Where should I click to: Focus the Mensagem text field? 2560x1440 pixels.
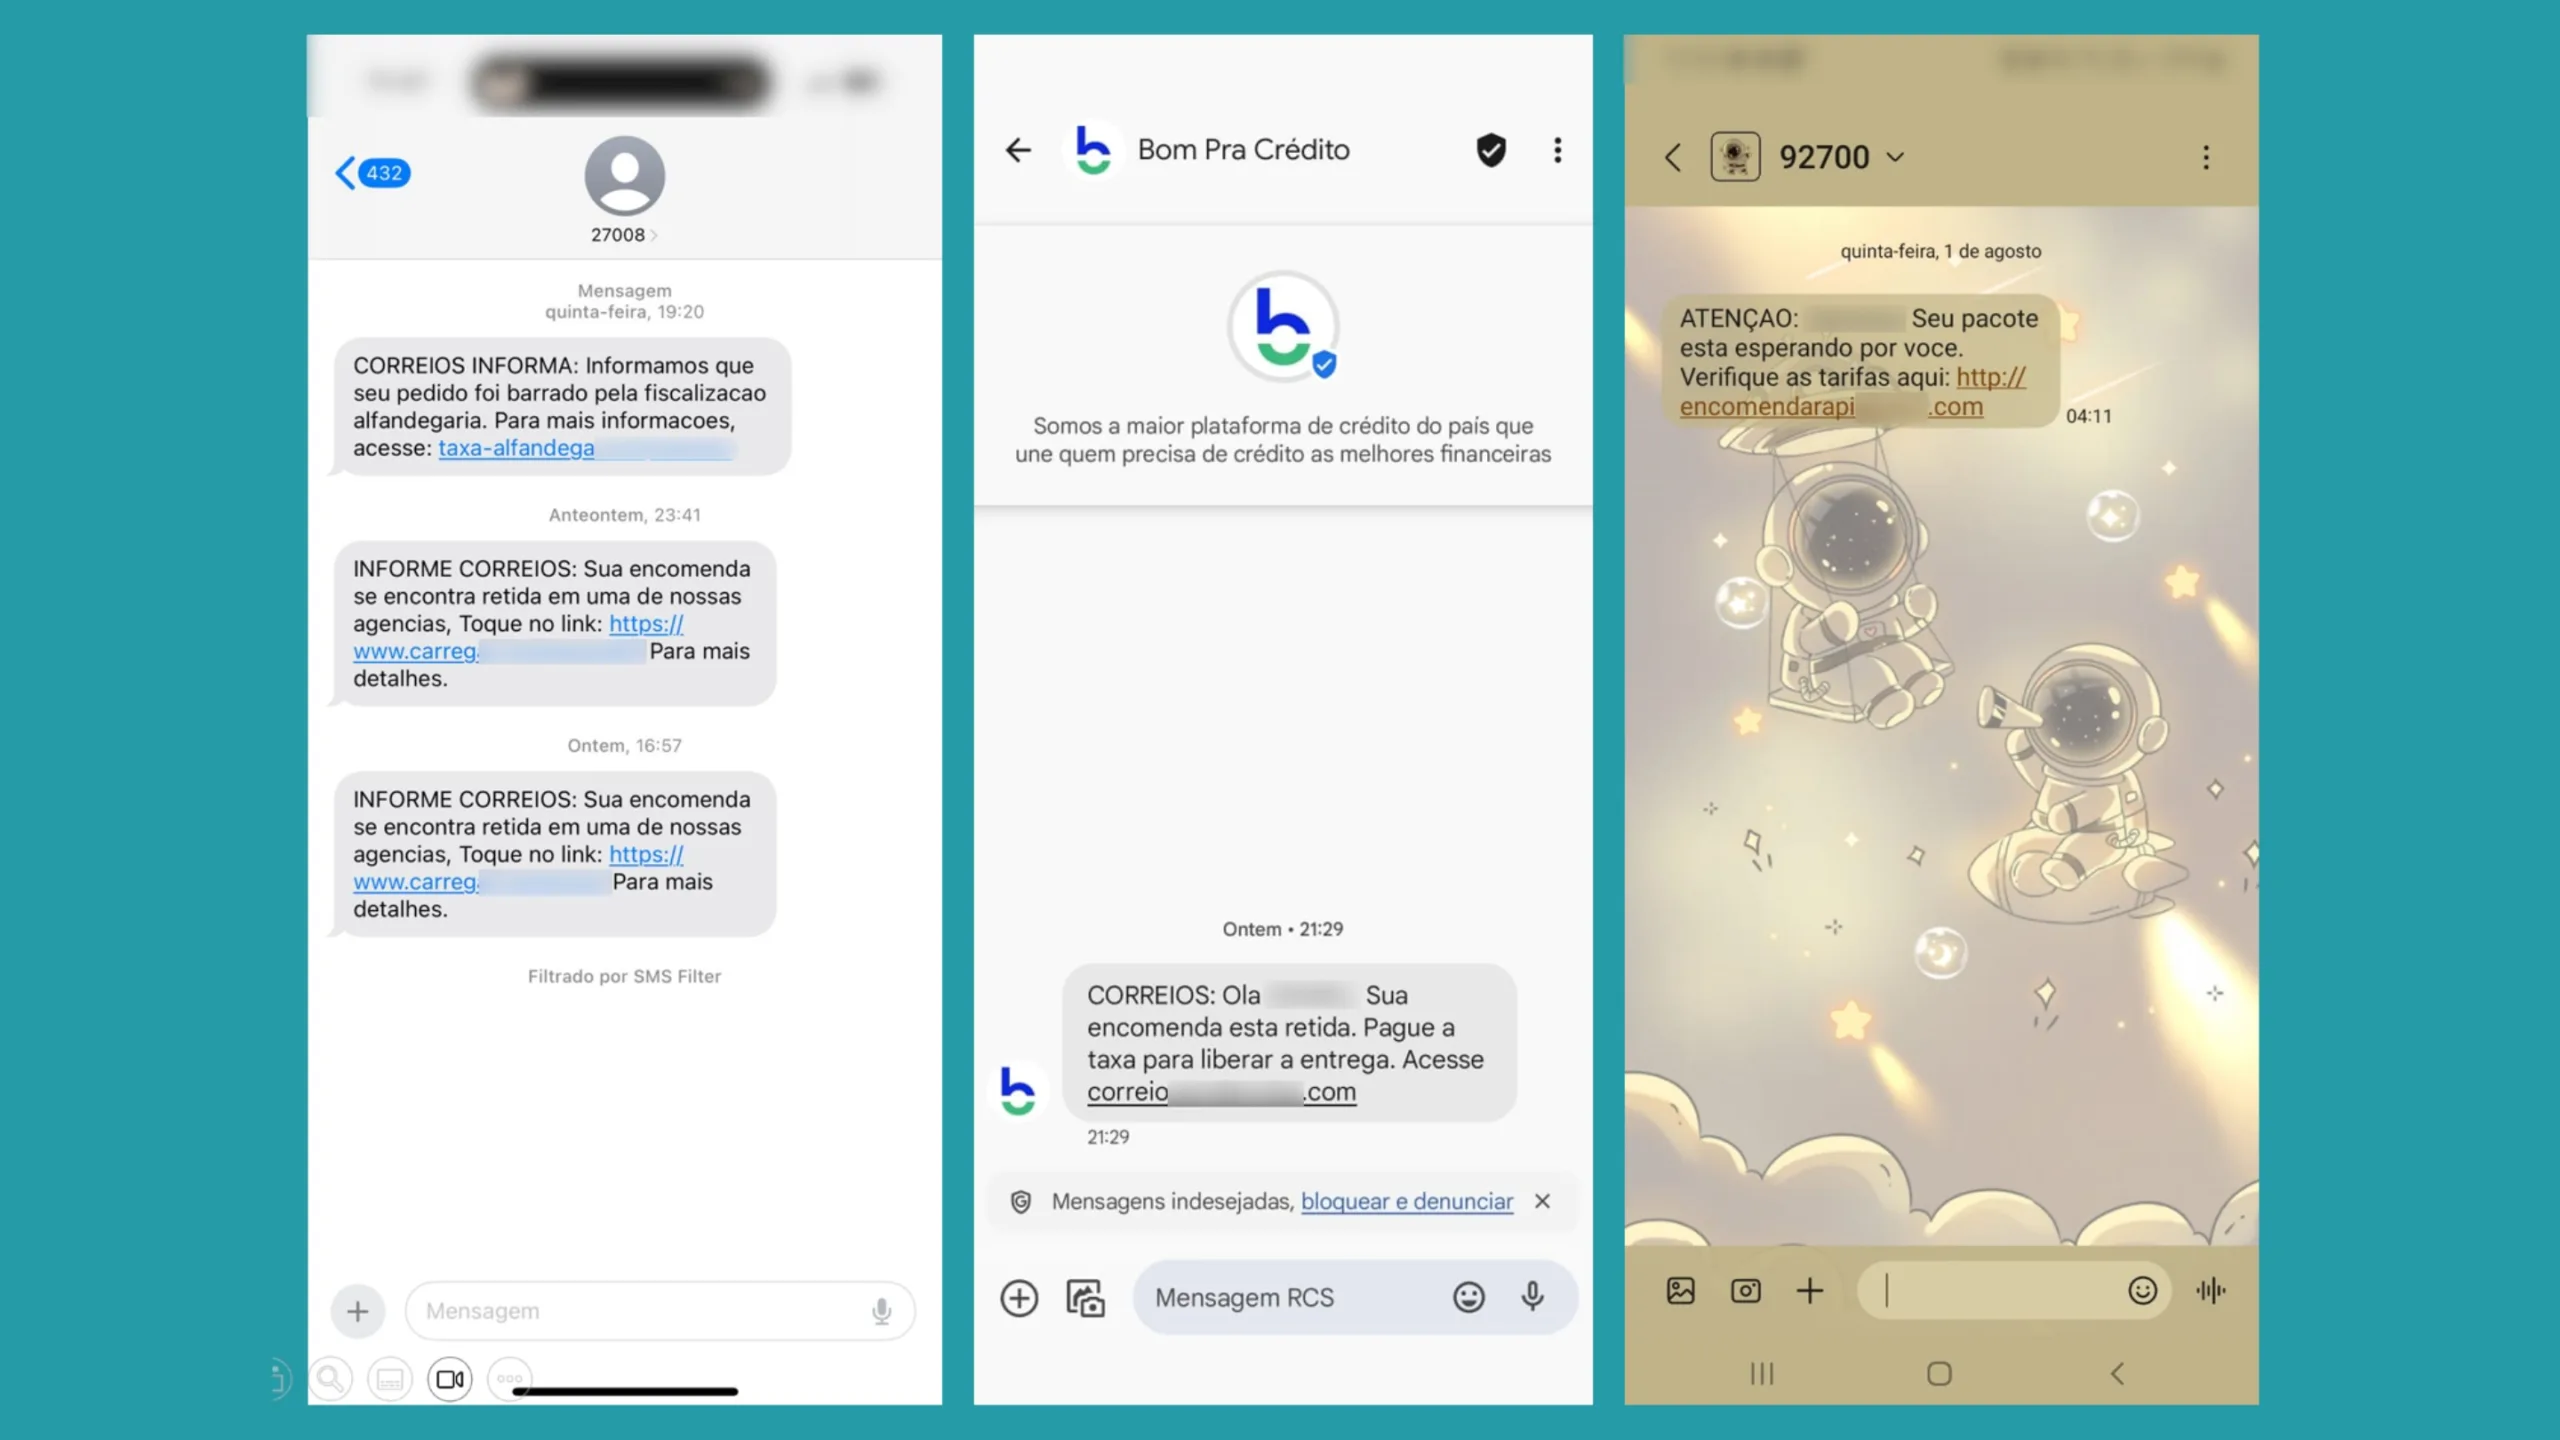click(660, 1311)
